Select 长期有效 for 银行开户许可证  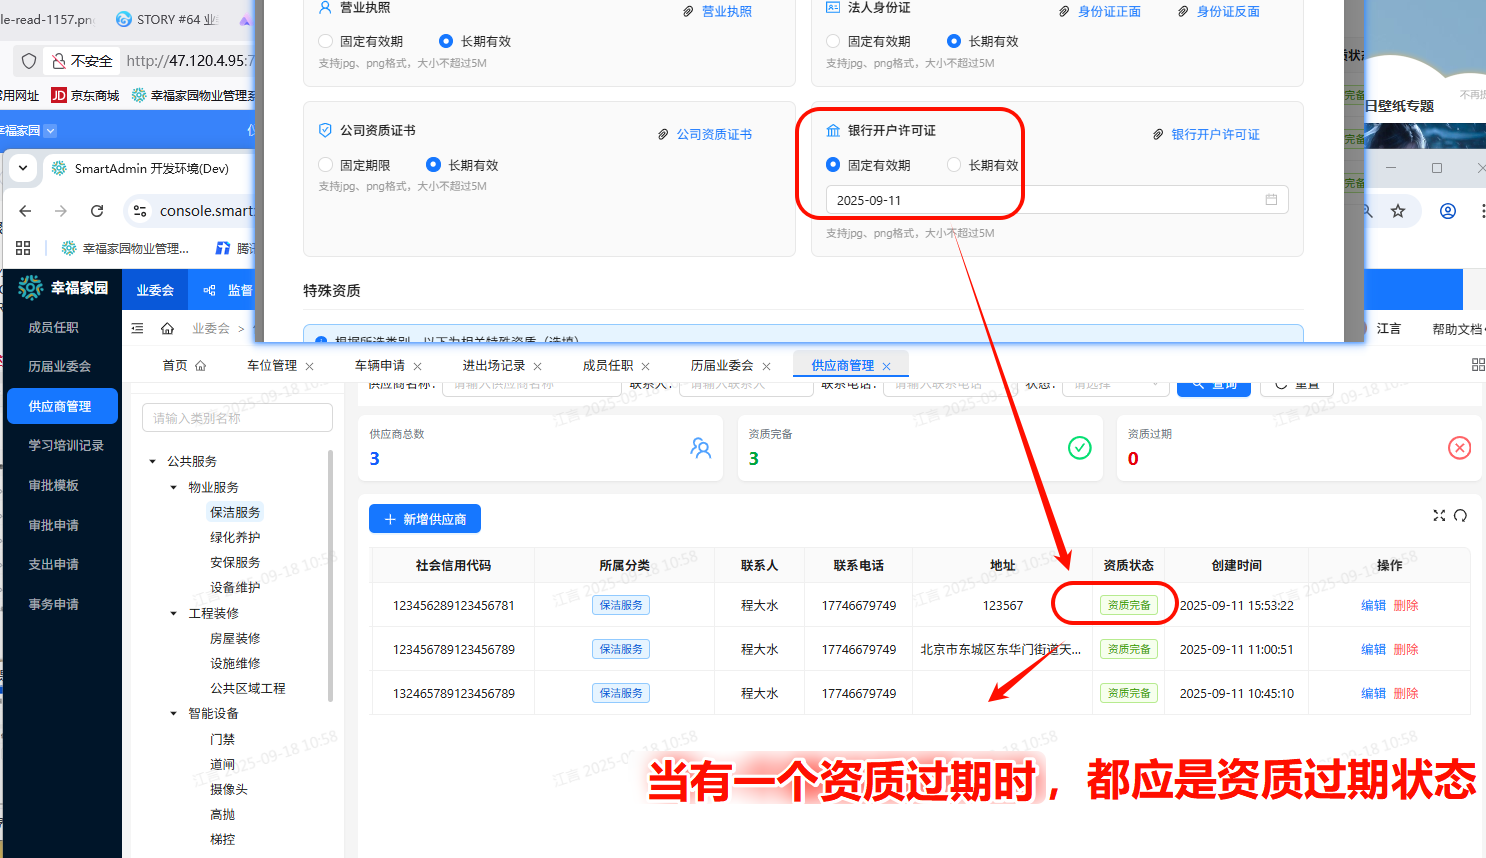[954, 165]
